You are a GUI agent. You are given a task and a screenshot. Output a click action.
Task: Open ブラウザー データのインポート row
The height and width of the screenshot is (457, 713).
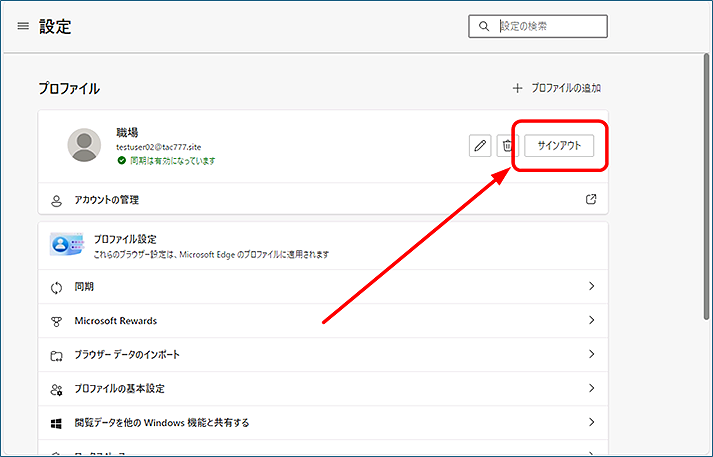323,355
